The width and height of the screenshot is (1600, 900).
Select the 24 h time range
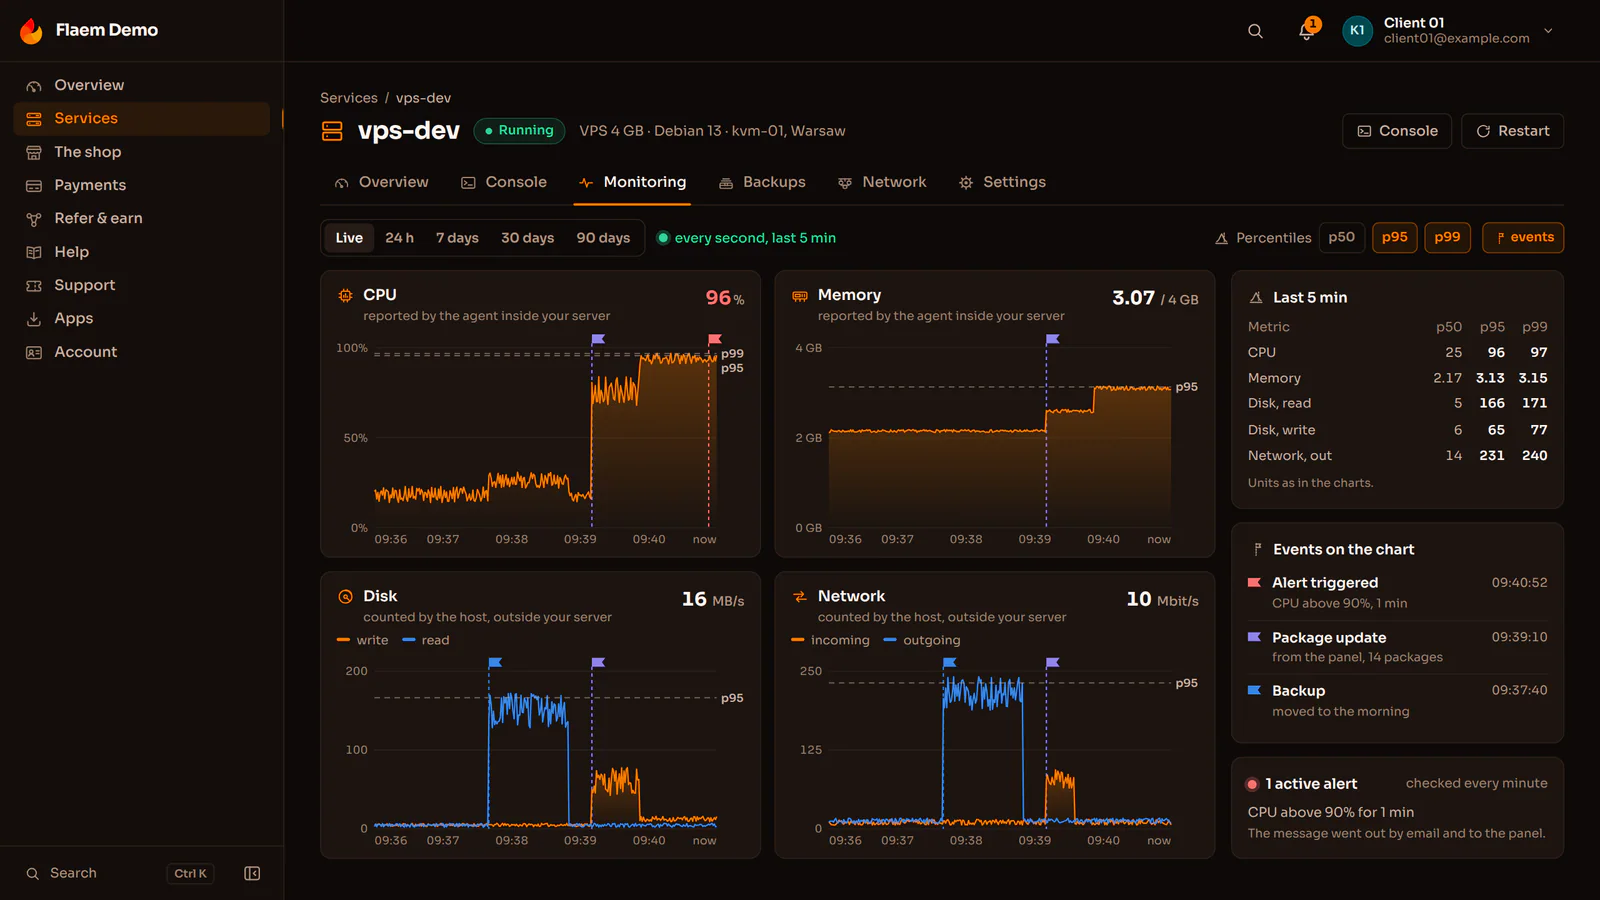click(x=399, y=238)
